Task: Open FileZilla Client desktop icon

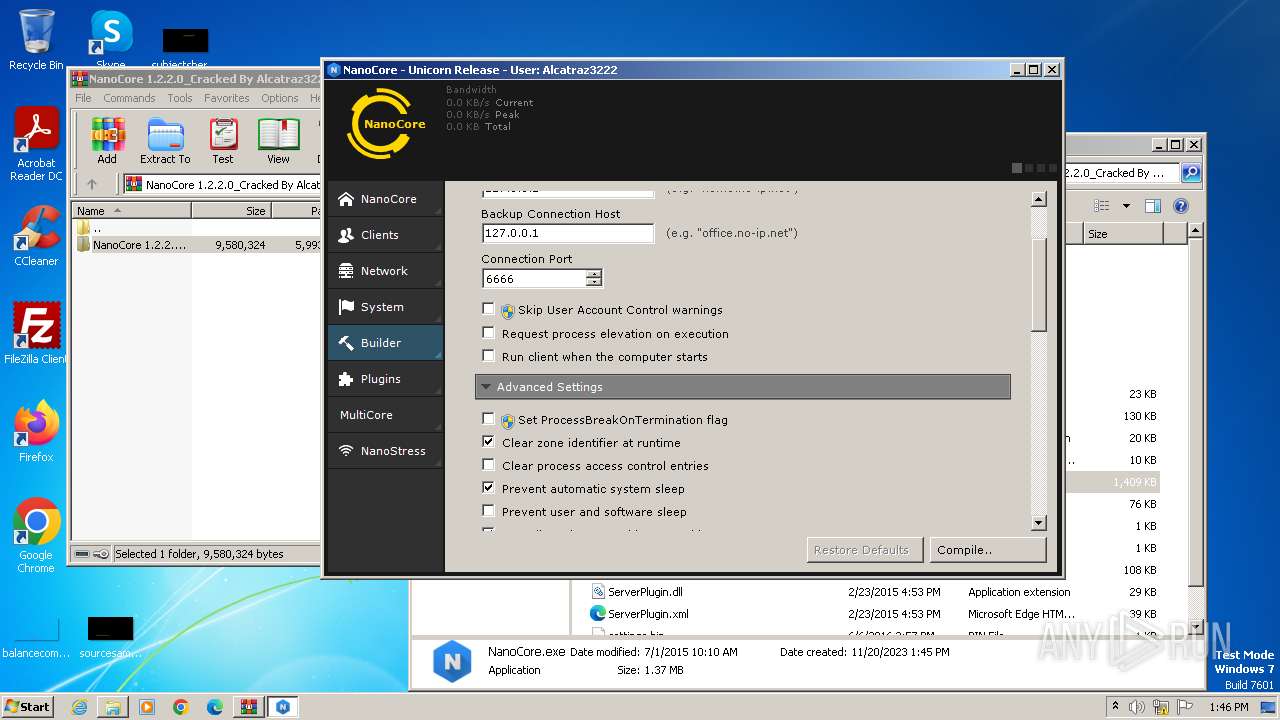Action: 36,333
